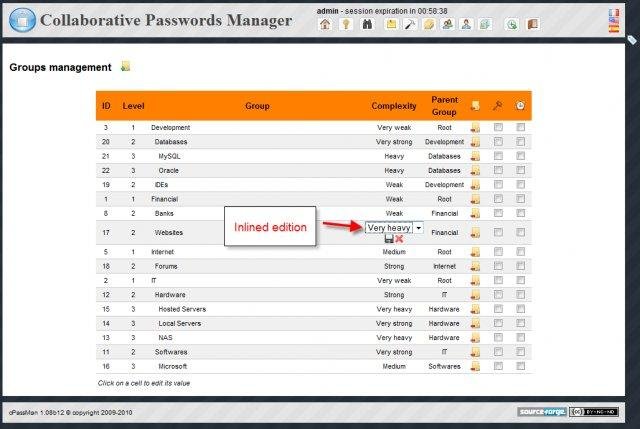Click the Collaborative Passwords Manager title
Image resolution: width=640 pixels, height=429 pixels.
166,20
